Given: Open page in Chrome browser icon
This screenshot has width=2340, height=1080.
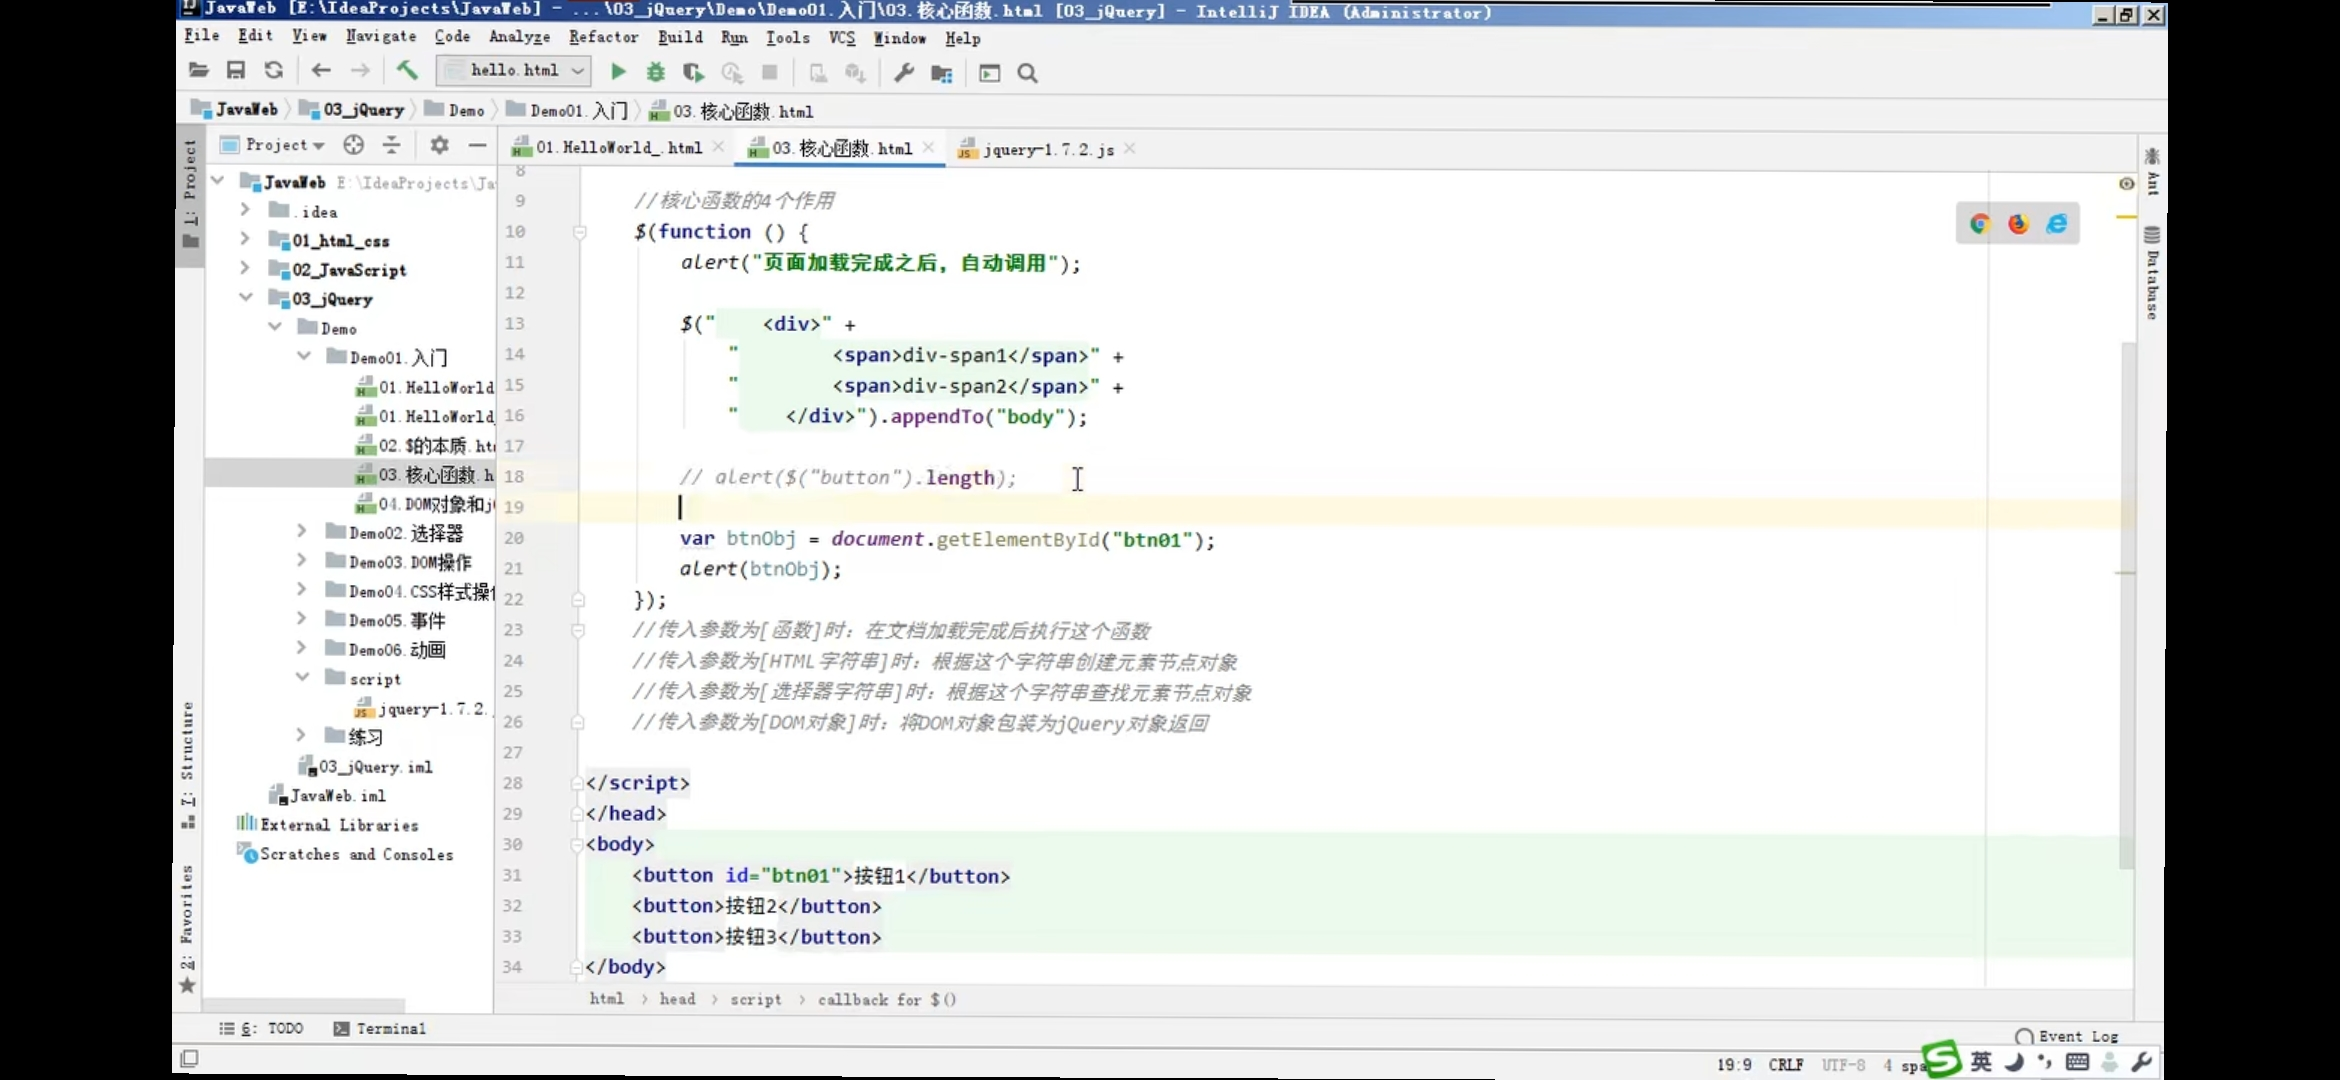Looking at the screenshot, I should [1979, 224].
